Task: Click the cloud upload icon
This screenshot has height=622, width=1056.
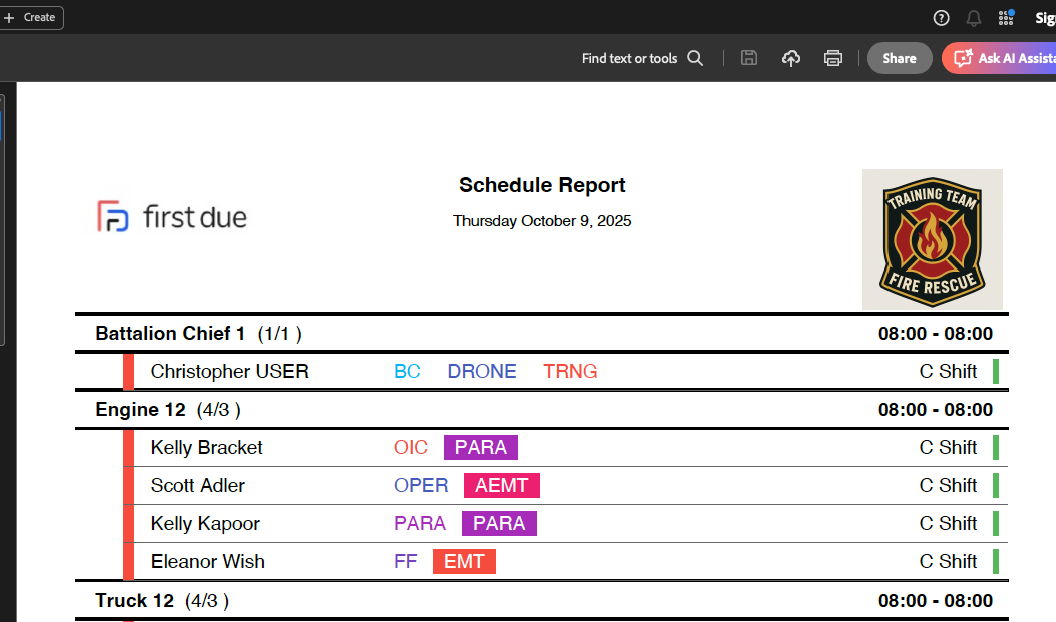Action: [x=790, y=58]
